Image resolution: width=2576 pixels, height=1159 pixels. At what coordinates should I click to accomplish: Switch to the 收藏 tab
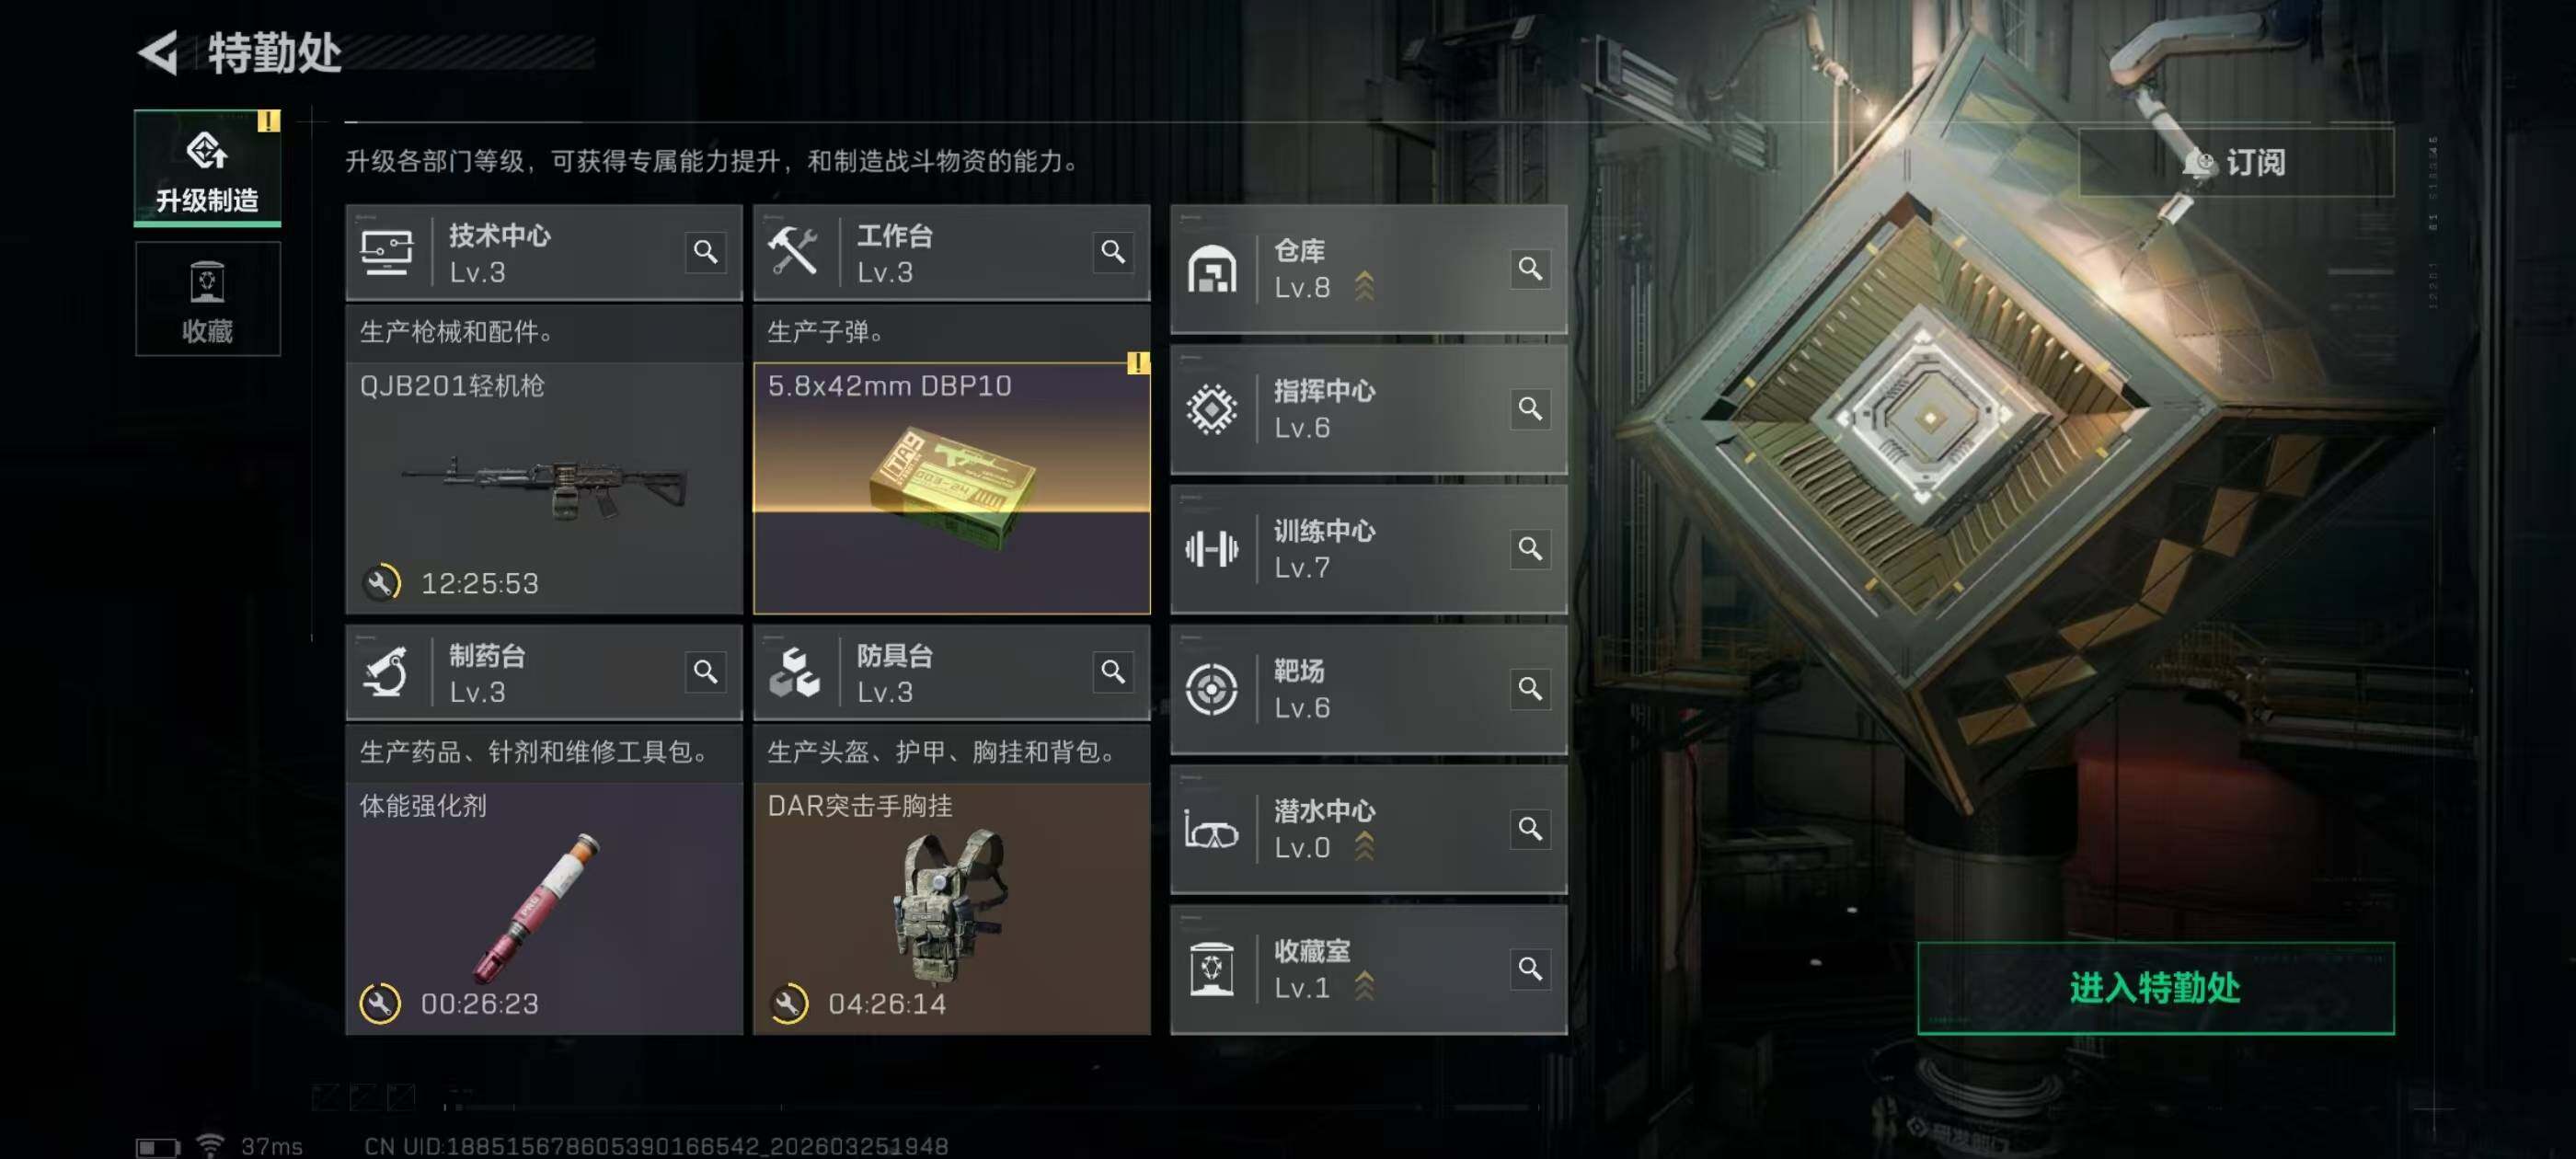208,299
